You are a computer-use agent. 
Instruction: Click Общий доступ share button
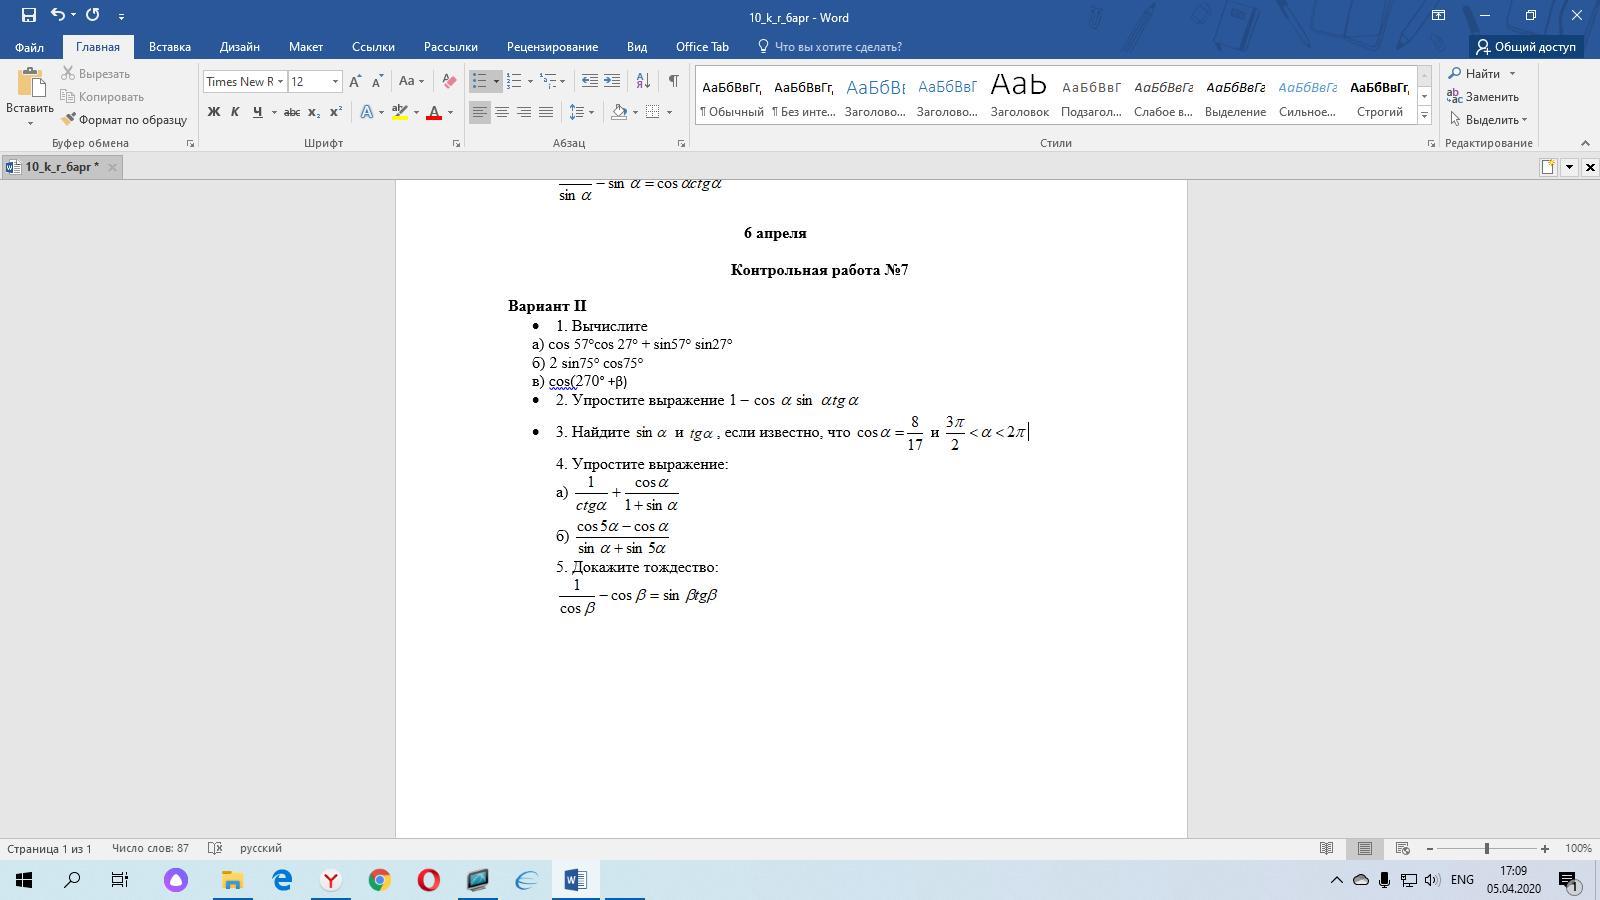pos(1526,47)
